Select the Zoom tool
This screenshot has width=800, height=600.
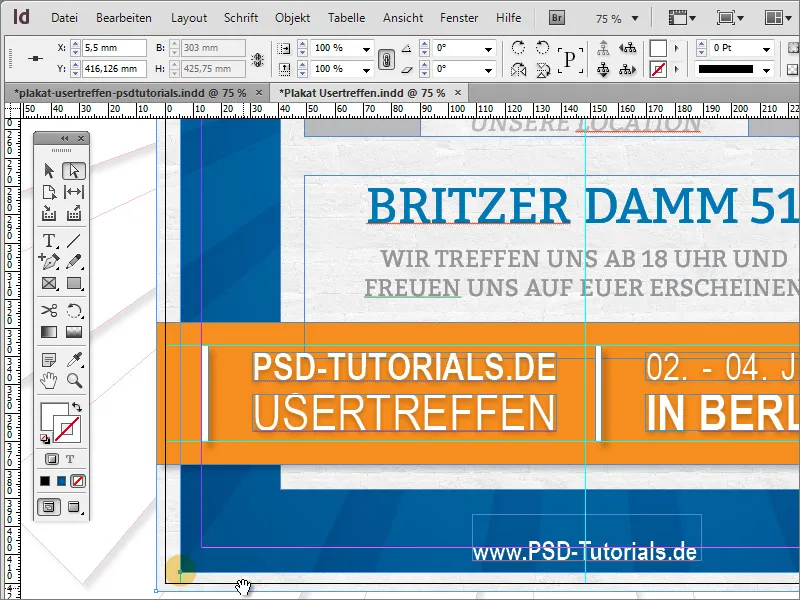74,381
